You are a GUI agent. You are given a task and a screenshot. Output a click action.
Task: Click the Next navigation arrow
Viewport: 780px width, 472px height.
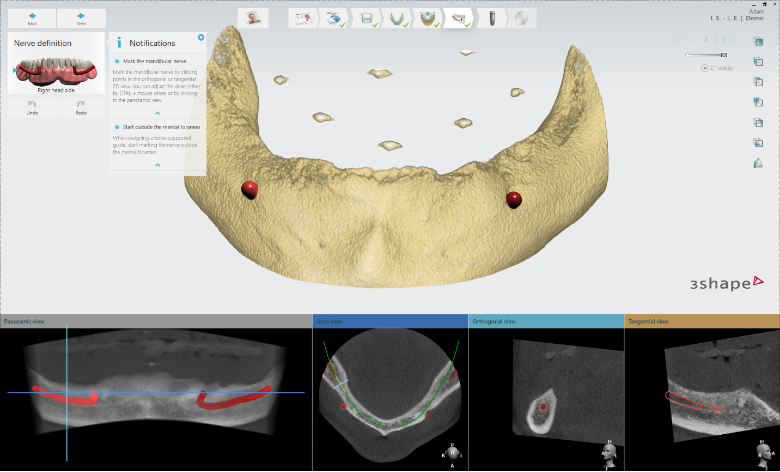click(x=81, y=17)
